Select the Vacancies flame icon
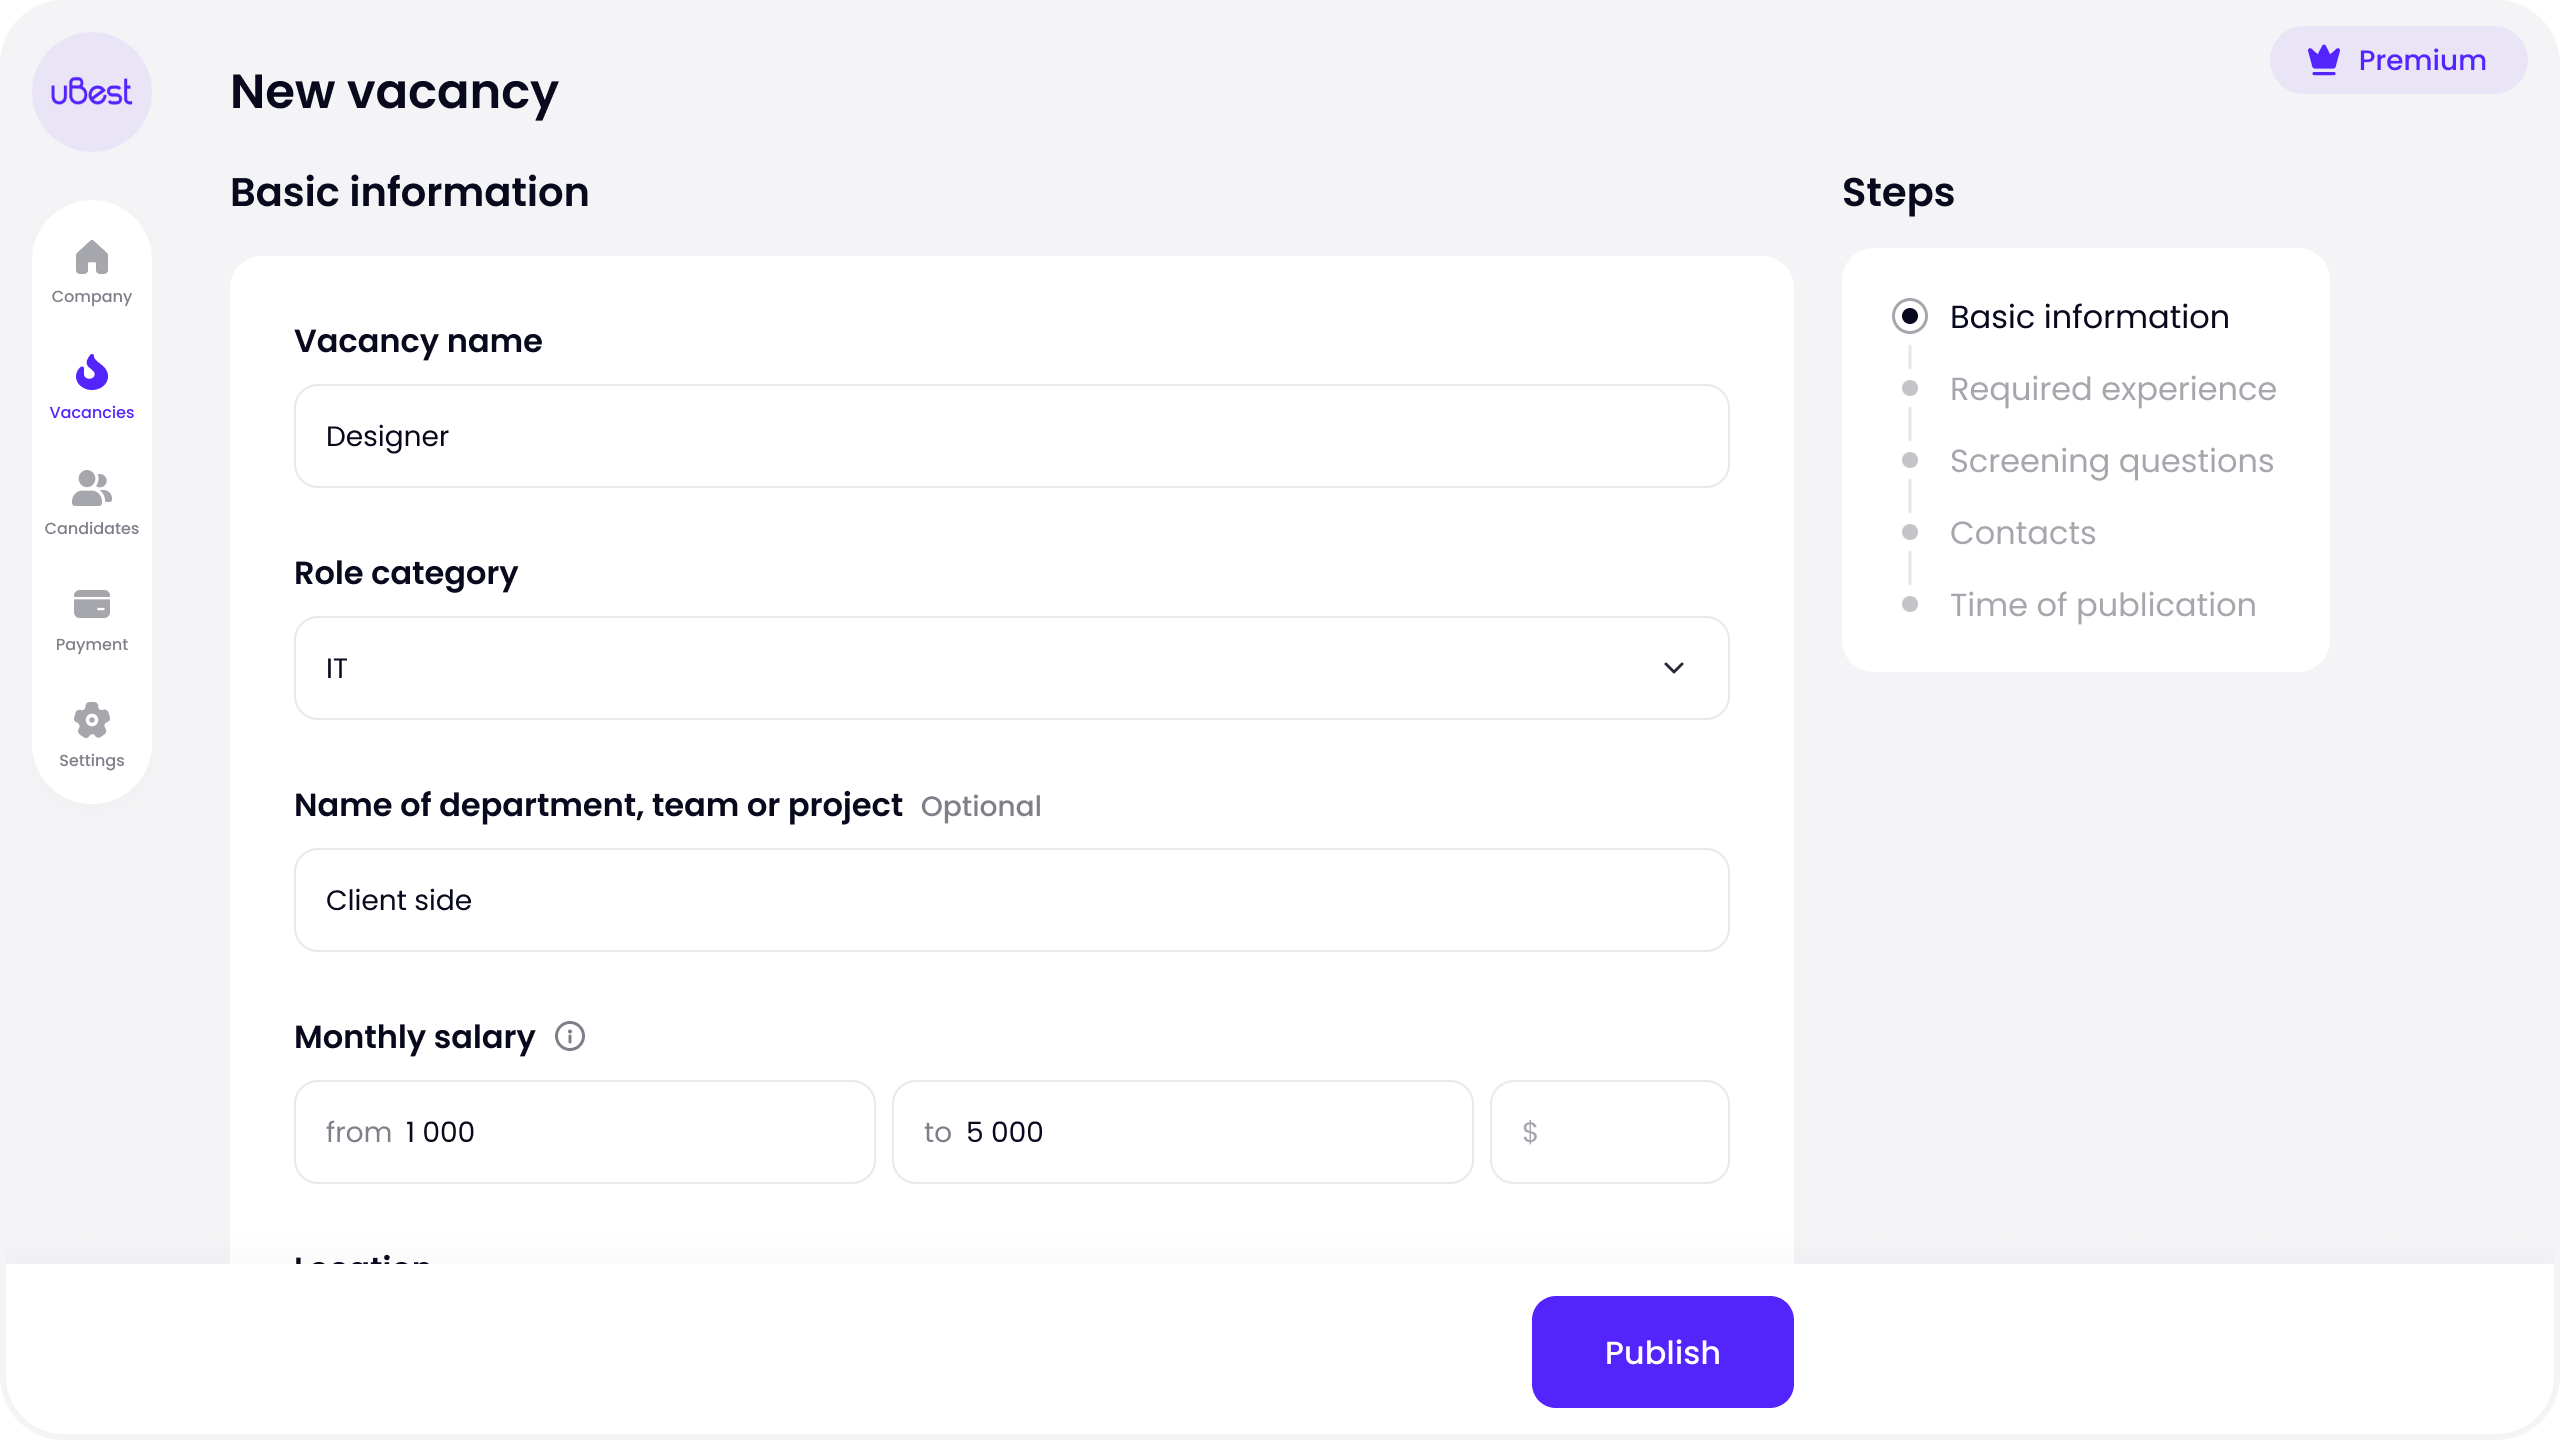Image resolution: width=2560 pixels, height=1440 pixels. [x=92, y=372]
